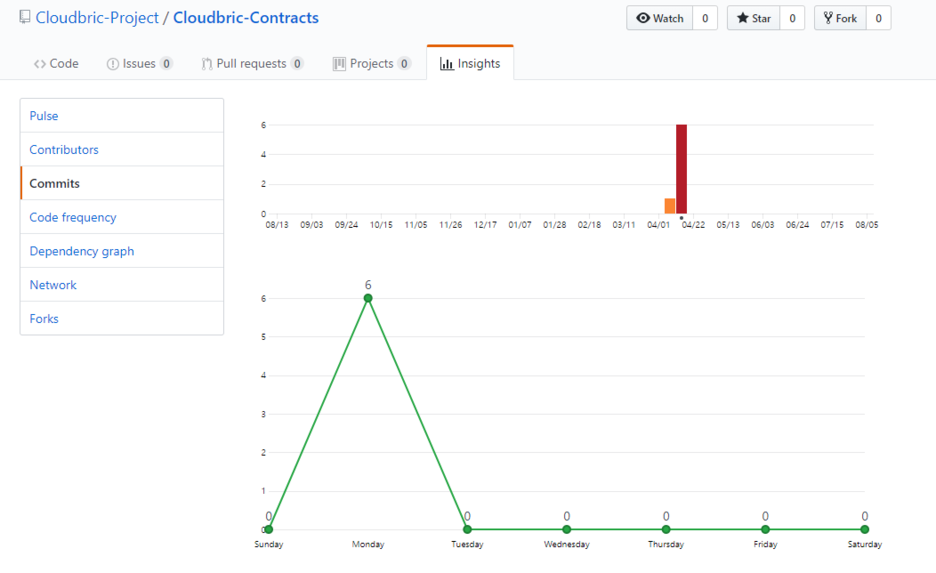Open Code frequency section
The image size is (936, 573).
122,217
